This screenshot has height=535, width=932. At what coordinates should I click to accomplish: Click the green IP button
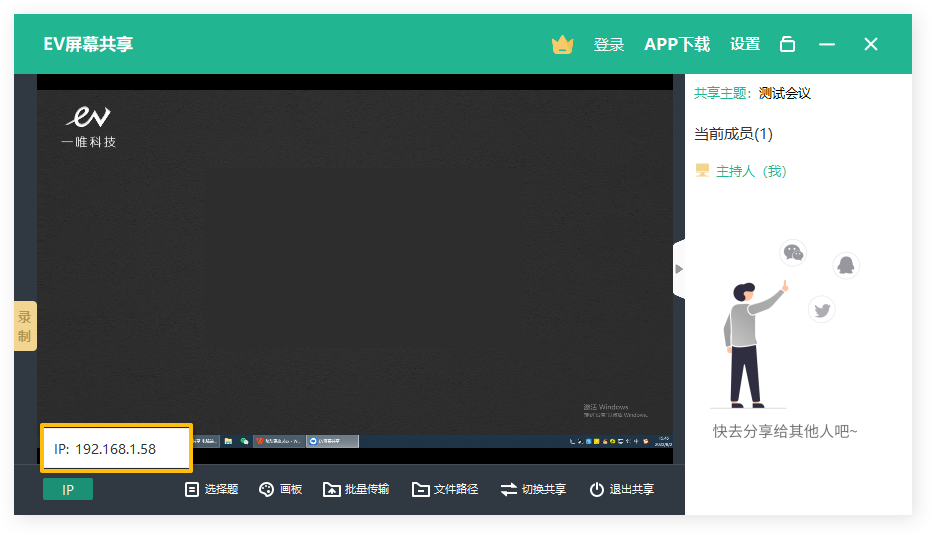pyautogui.click(x=68, y=490)
